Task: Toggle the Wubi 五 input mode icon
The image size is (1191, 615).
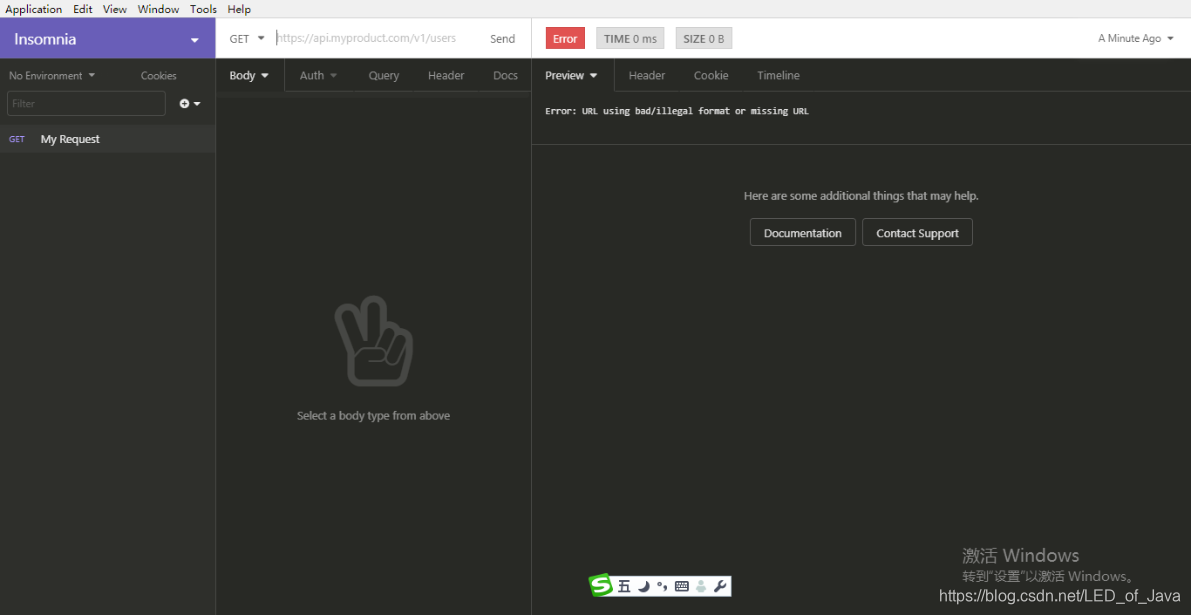Action: point(624,586)
